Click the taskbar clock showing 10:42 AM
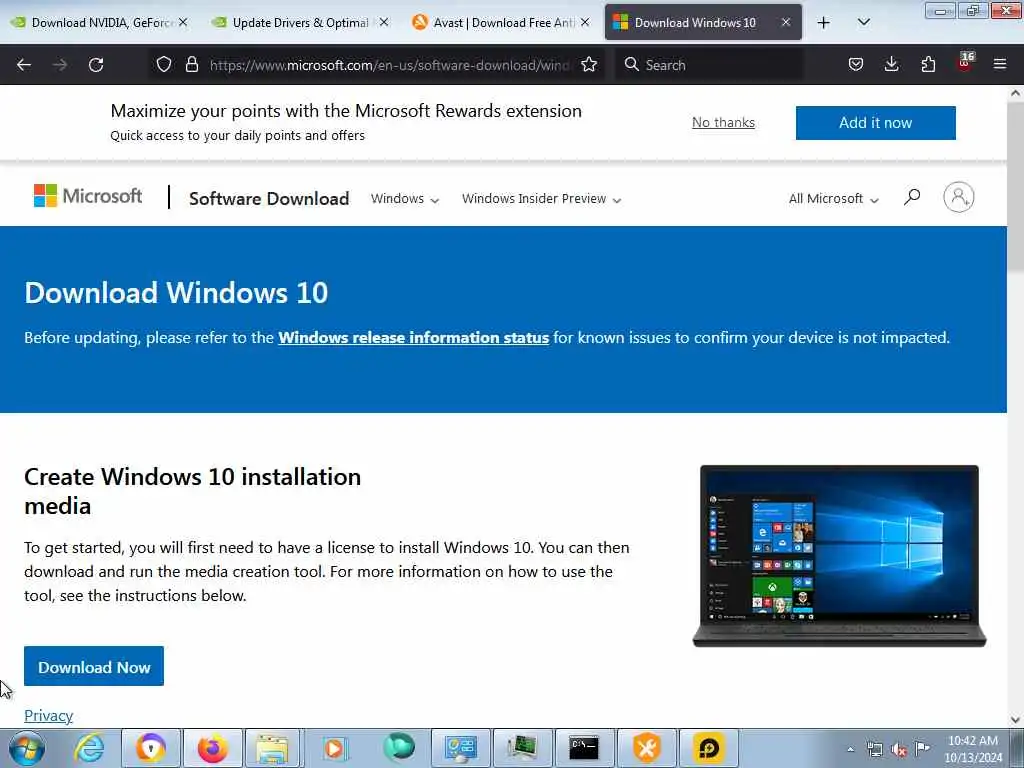The image size is (1024, 768). [x=973, y=749]
